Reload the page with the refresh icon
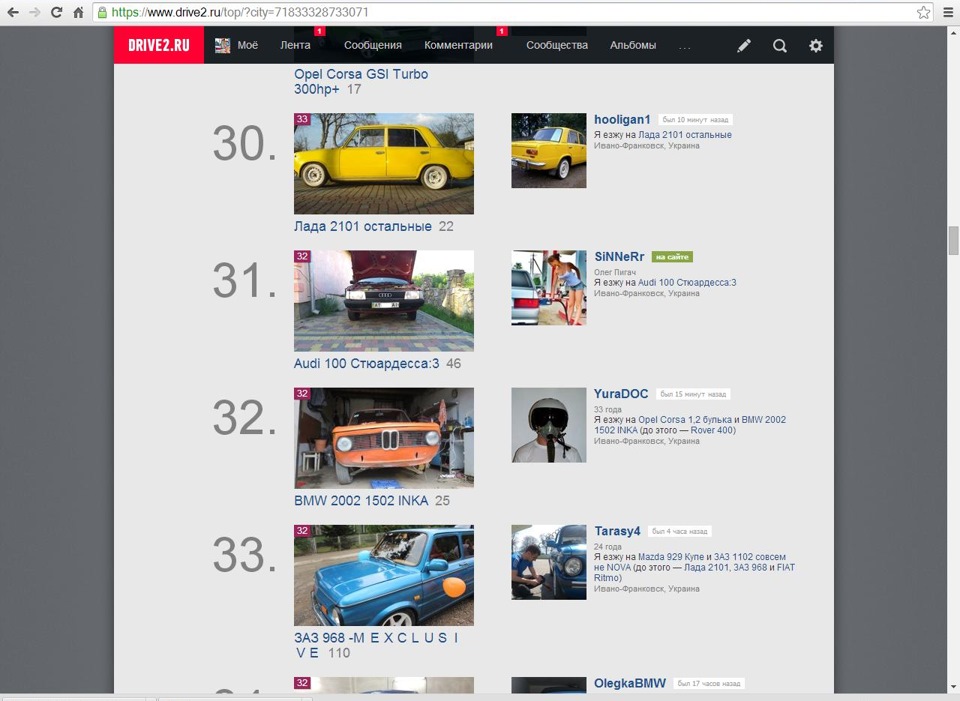This screenshot has height=701, width=960. pos(56,12)
